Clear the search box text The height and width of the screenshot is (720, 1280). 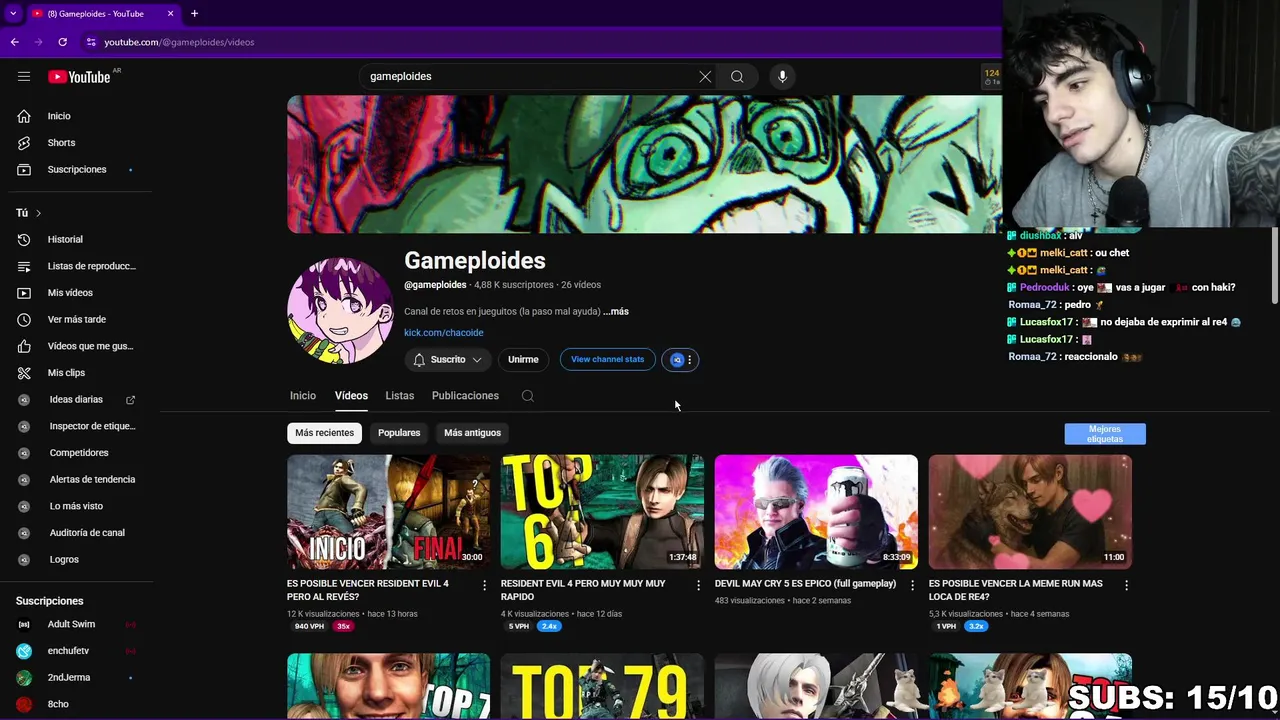[x=705, y=76]
